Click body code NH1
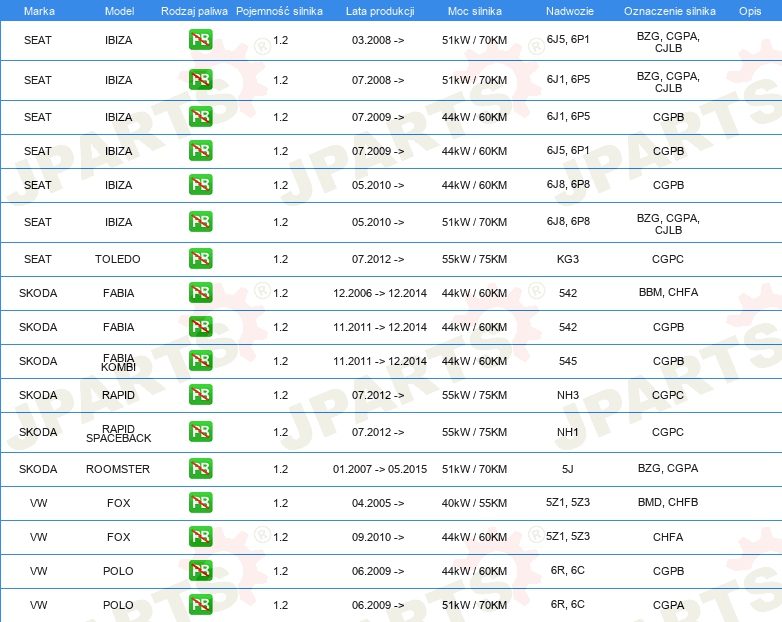 568,432
